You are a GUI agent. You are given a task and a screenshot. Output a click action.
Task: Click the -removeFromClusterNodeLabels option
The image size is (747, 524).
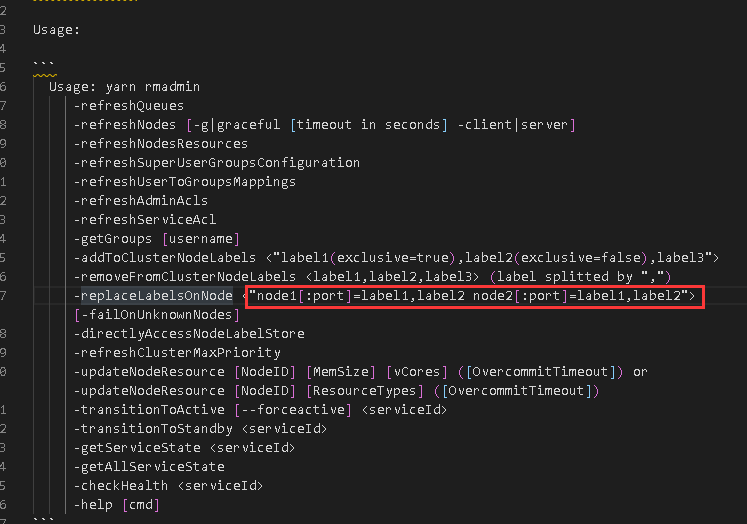185,277
